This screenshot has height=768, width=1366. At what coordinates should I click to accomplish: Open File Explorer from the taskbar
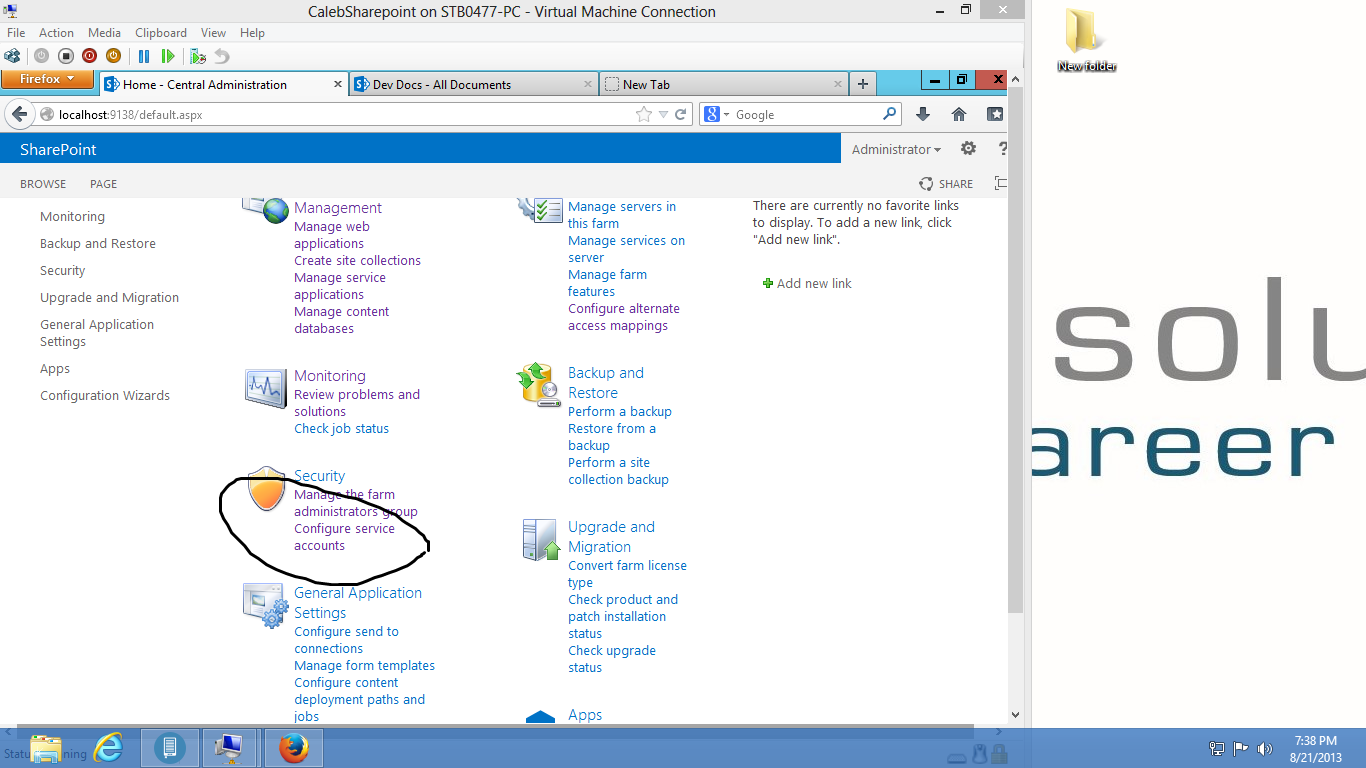46,748
